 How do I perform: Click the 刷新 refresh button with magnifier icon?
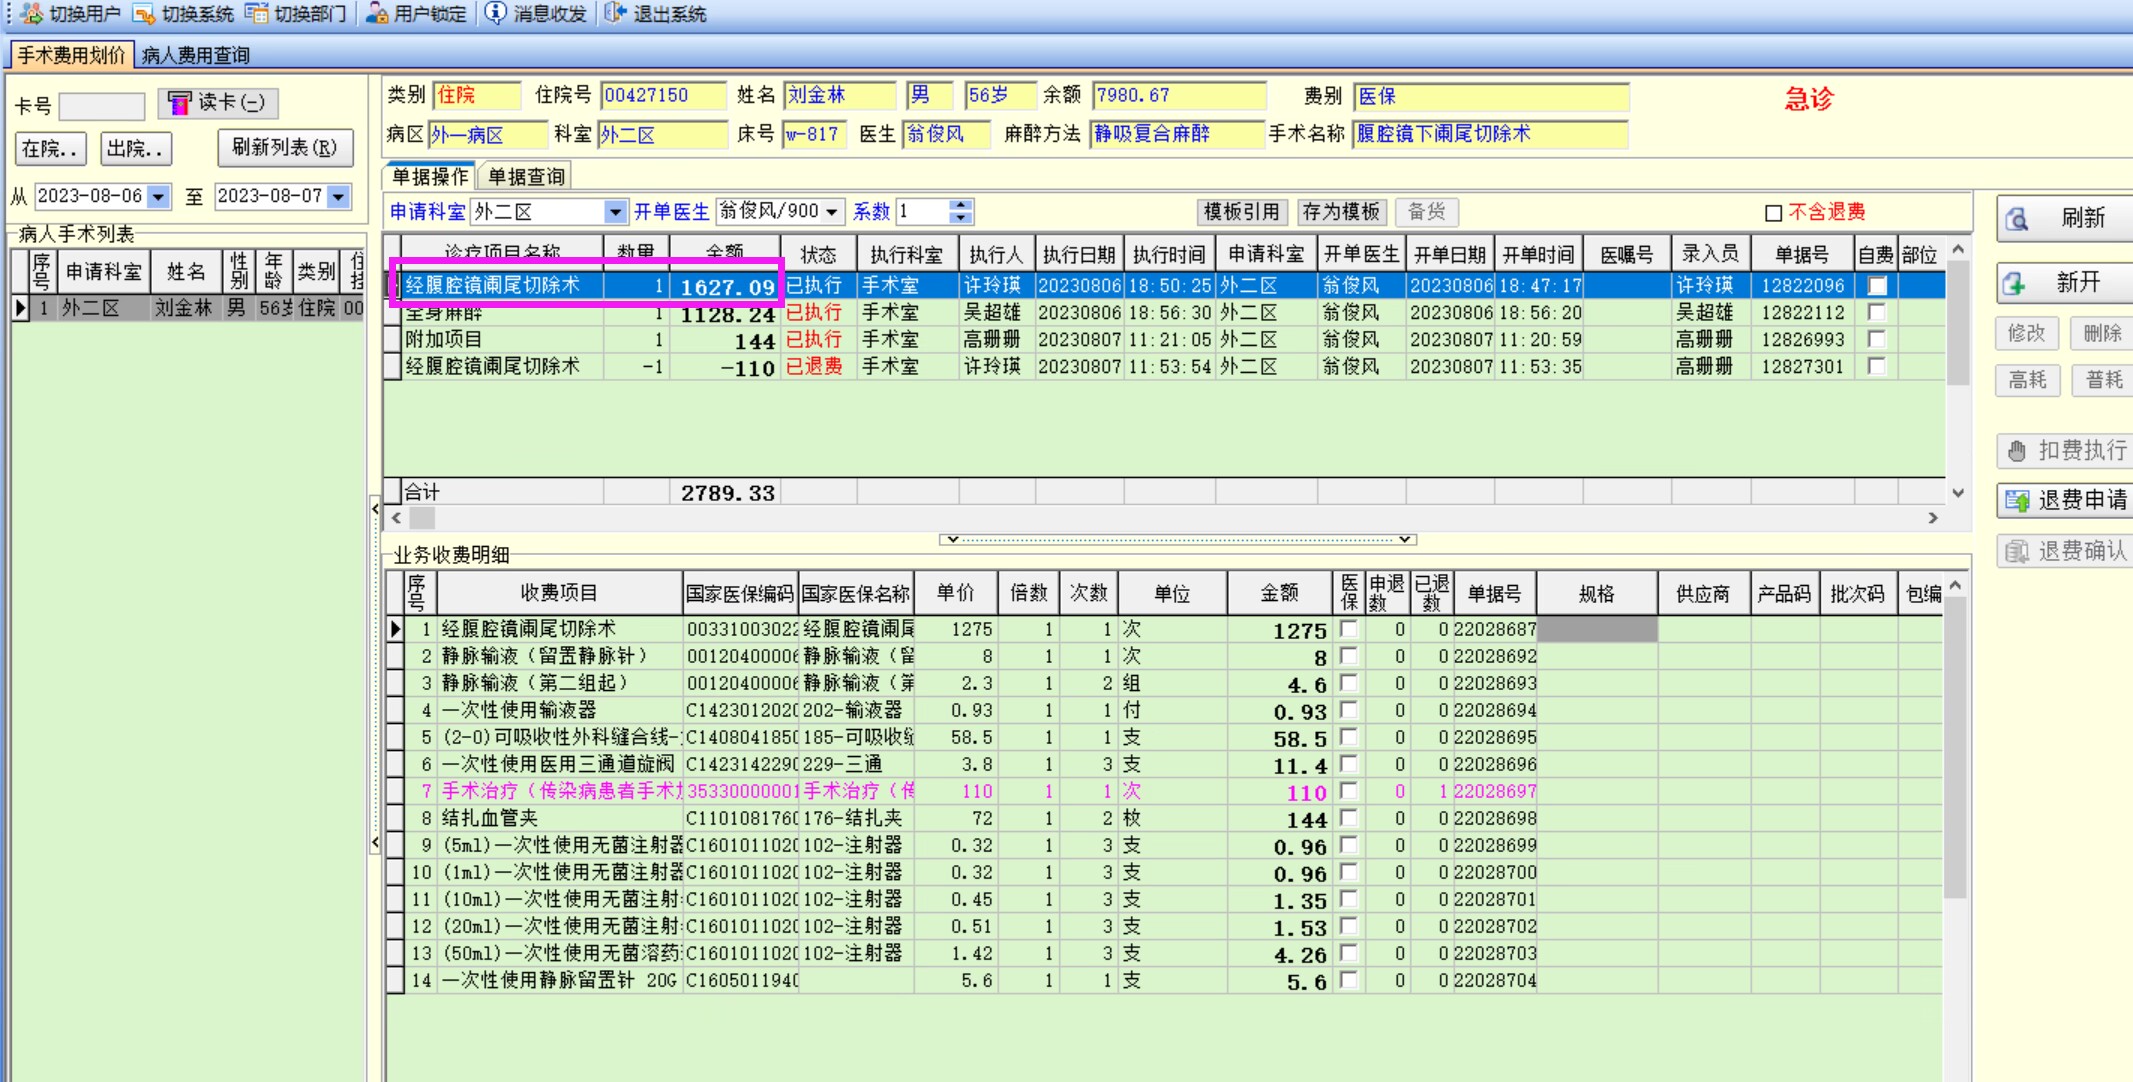pos(2063,219)
